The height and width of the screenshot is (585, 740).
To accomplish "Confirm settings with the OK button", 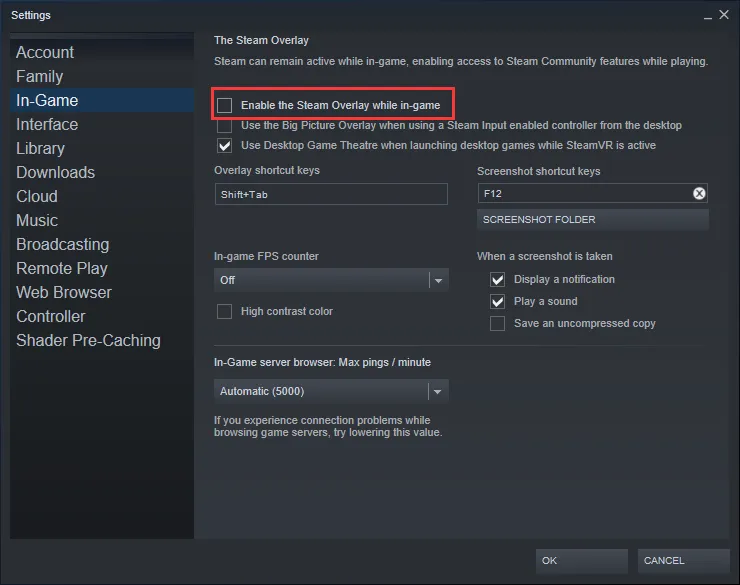I will pos(581,561).
